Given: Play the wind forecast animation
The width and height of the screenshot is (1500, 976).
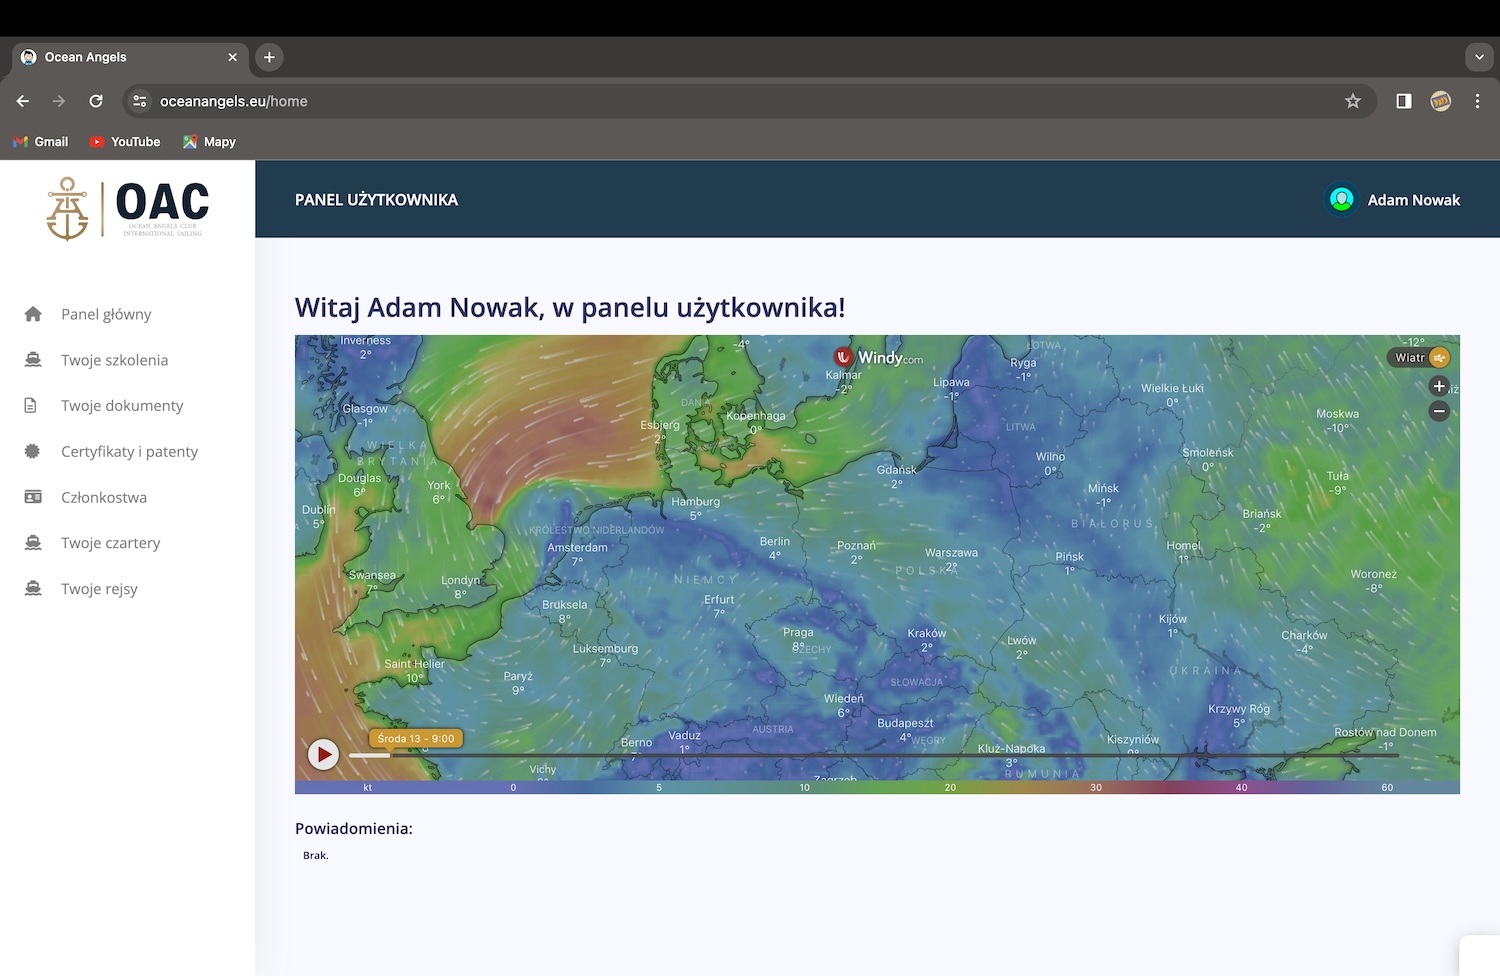Looking at the screenshot, I should click(x=323, y=754).
